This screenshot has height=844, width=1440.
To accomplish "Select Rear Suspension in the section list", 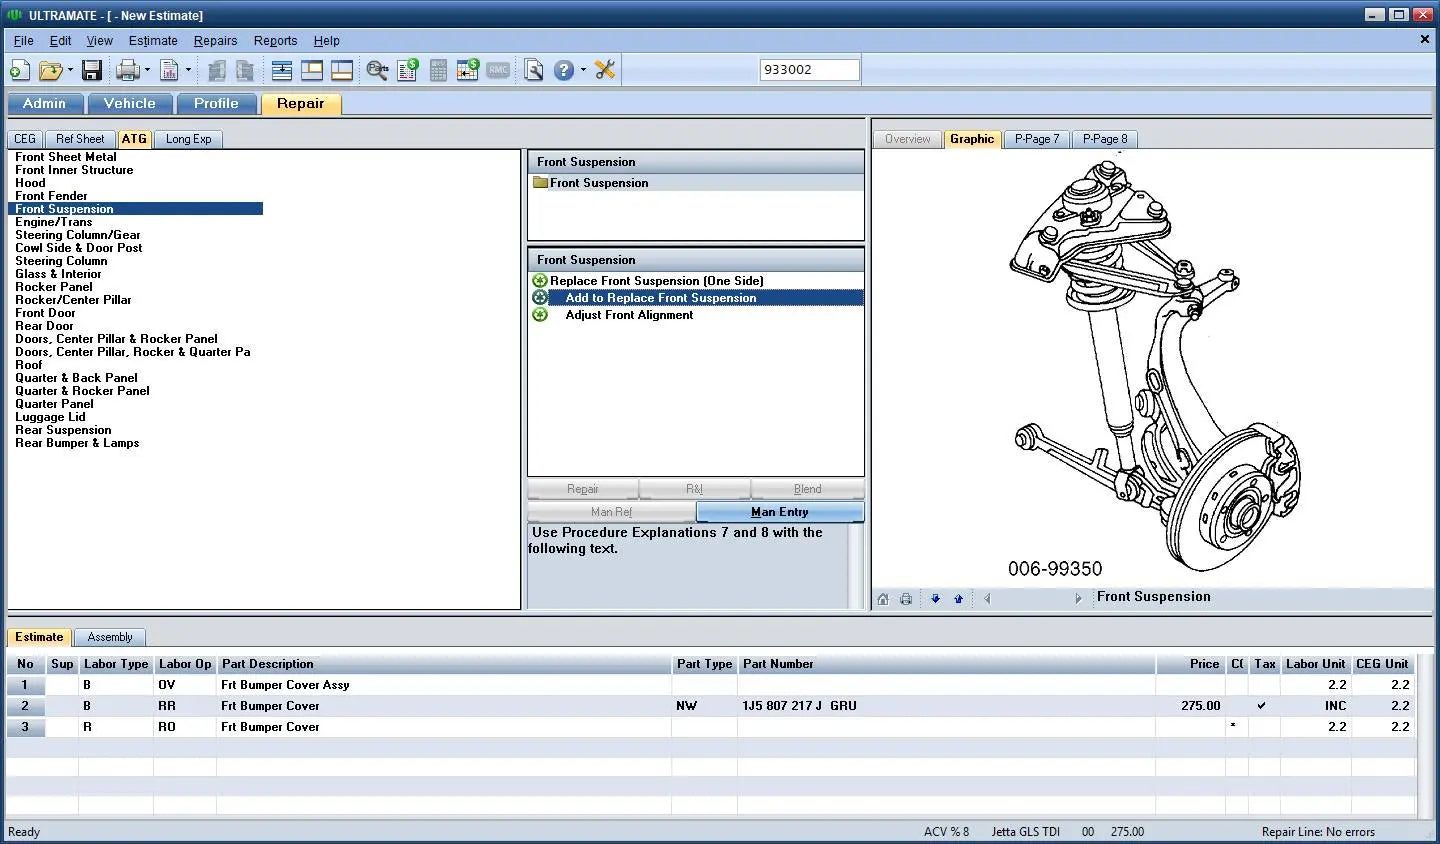I will tap(63, 430).
